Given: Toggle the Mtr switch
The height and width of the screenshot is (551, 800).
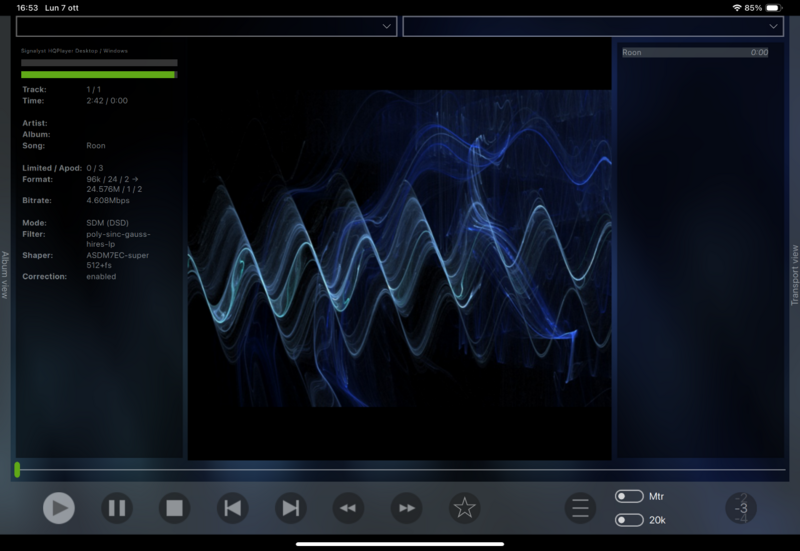Looking at the screenshot, I should point(629,496).
